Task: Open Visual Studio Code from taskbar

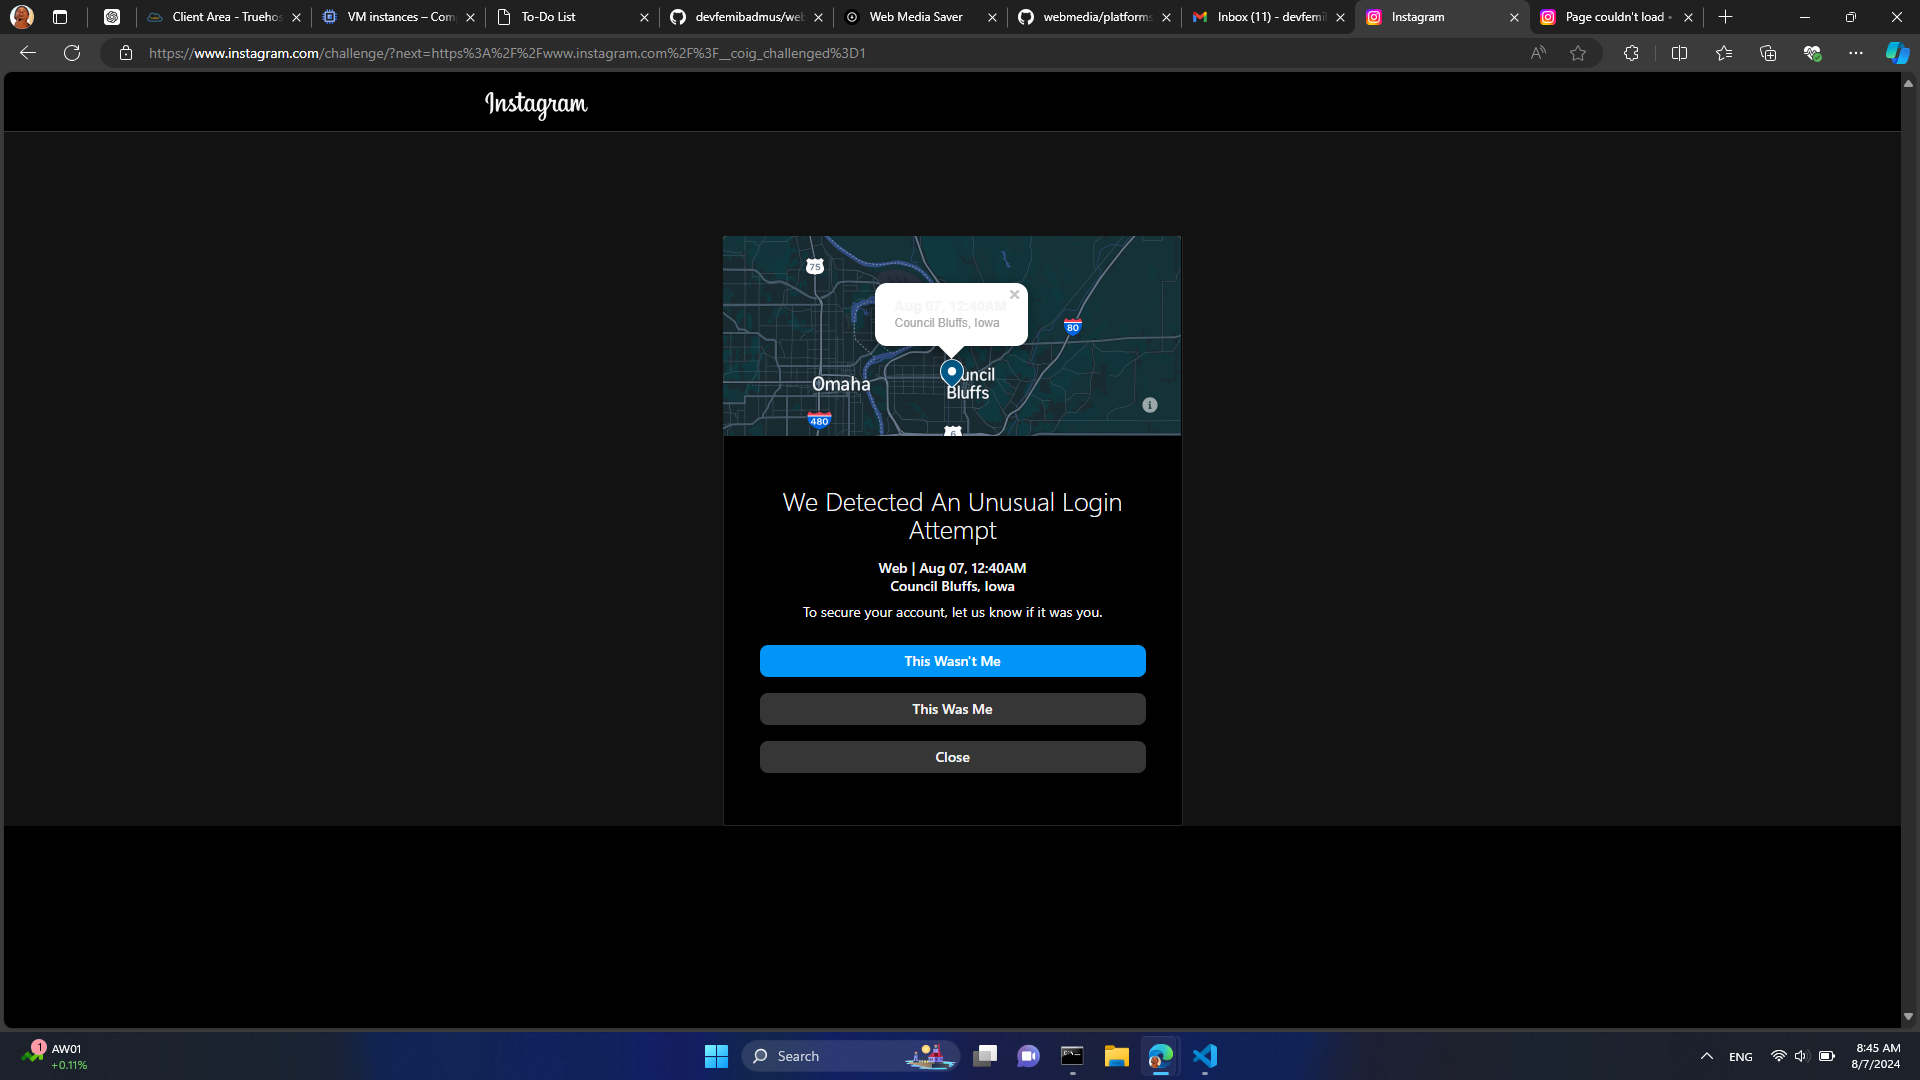Action: point(1205,1056)
